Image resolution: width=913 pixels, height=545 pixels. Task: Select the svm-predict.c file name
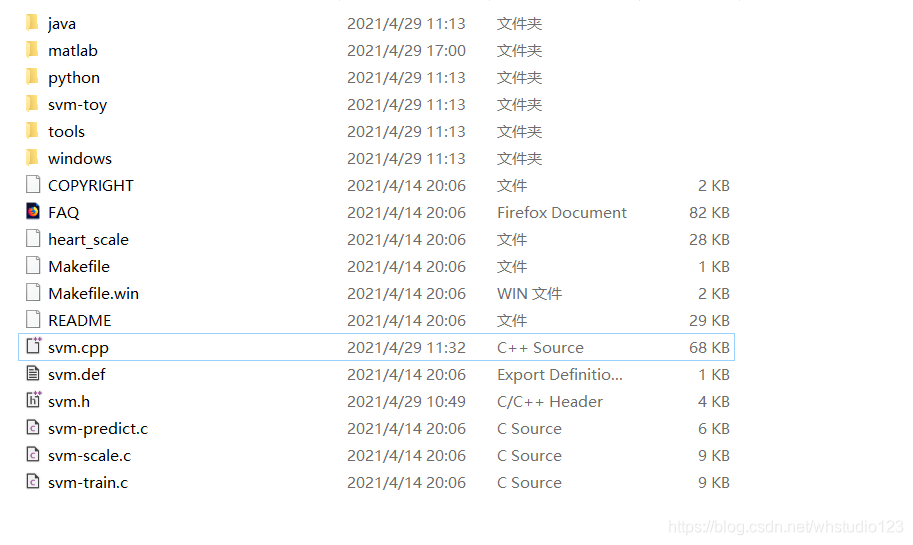click(98, 429)
